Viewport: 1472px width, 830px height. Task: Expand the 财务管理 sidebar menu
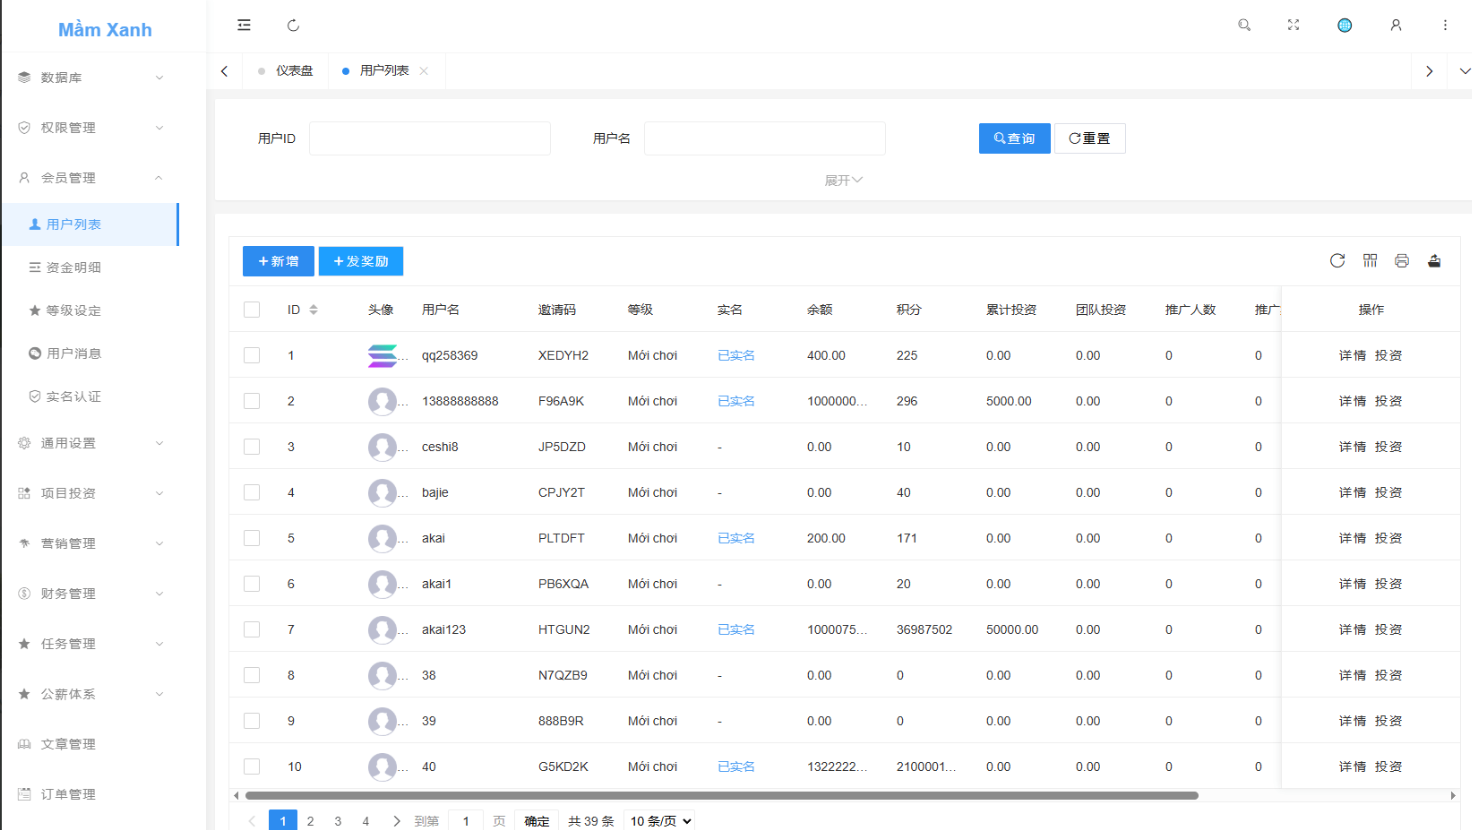(90, 593)
